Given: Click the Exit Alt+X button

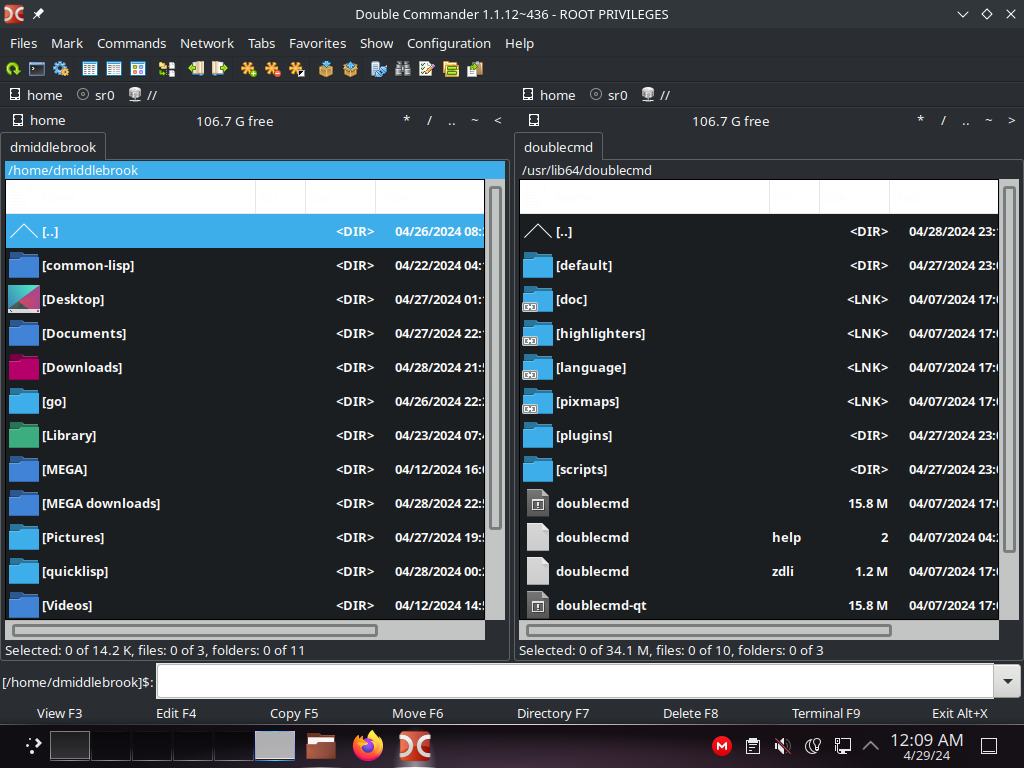Looking at the screenshot, I should pos(959,713).
